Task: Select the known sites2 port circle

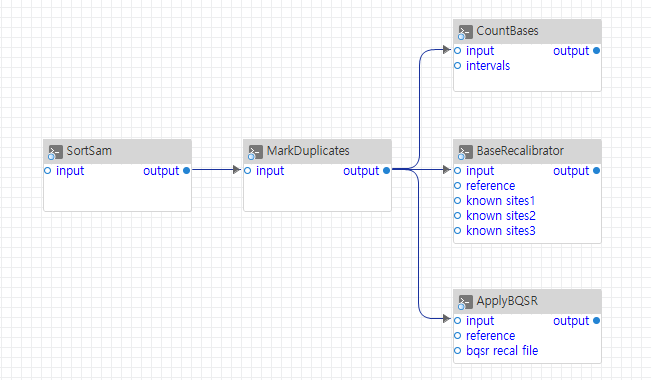Action: click(458, 216)
